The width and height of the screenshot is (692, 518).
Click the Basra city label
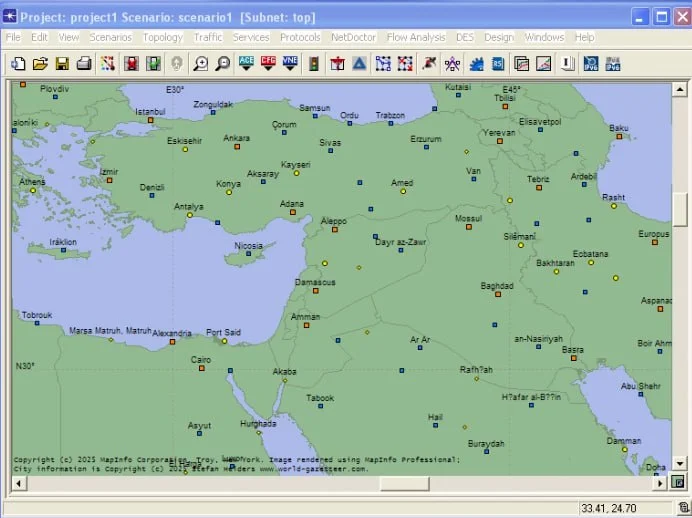[x=573, y=349]
